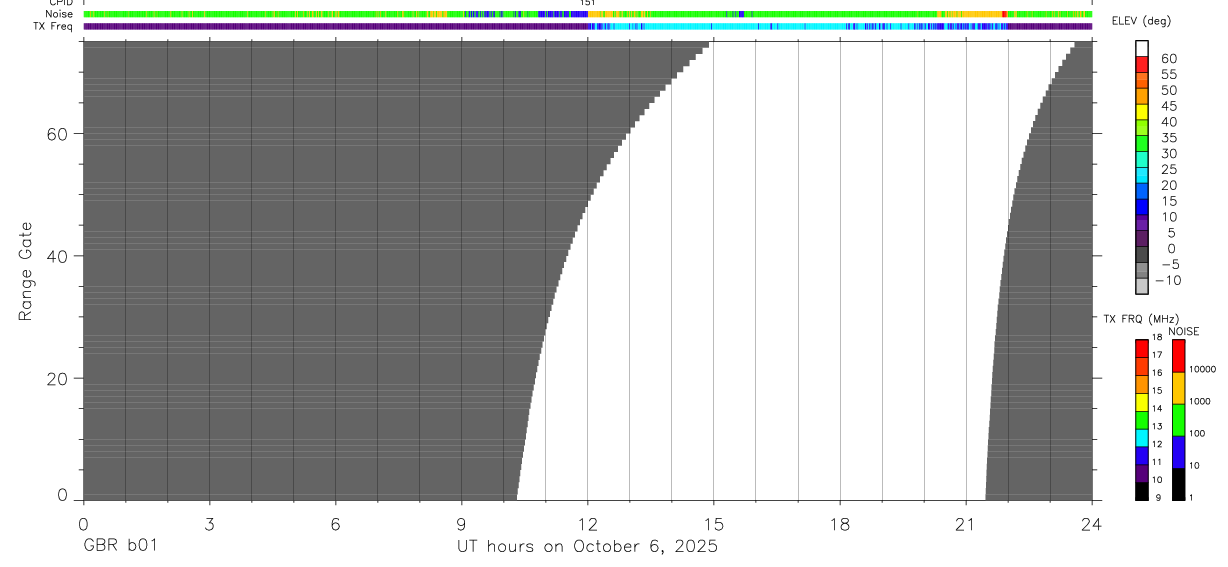Click the "40" label on the ELEV scale
1228x567 pixels.
pos(1168,122)
